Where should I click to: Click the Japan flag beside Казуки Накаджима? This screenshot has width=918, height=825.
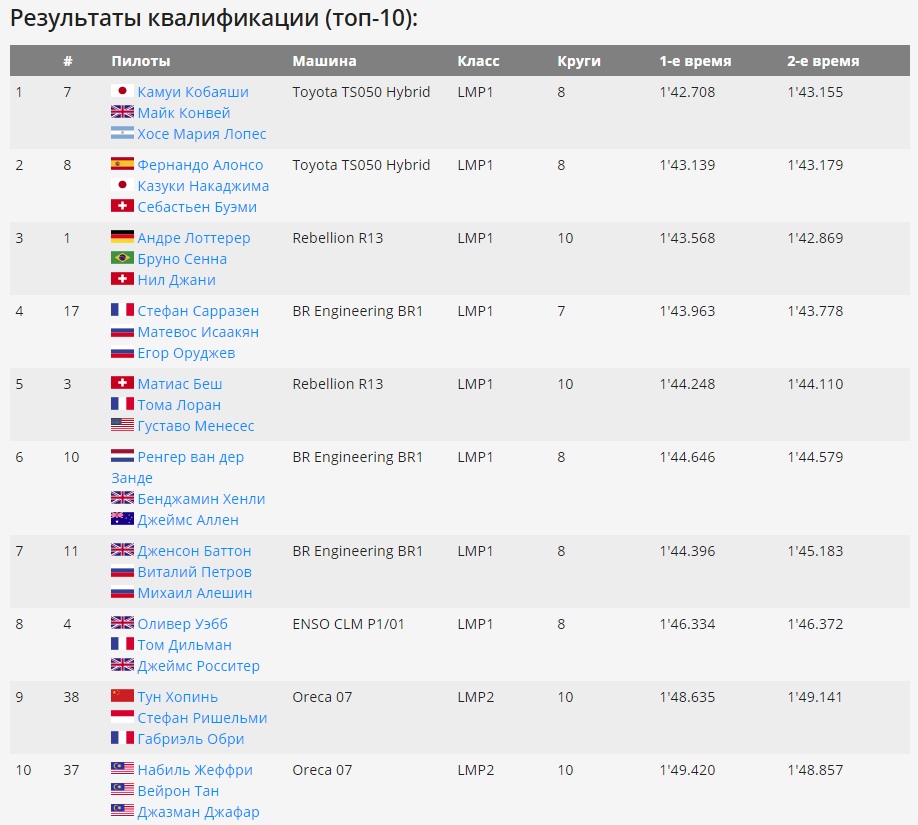pos(122,185)
